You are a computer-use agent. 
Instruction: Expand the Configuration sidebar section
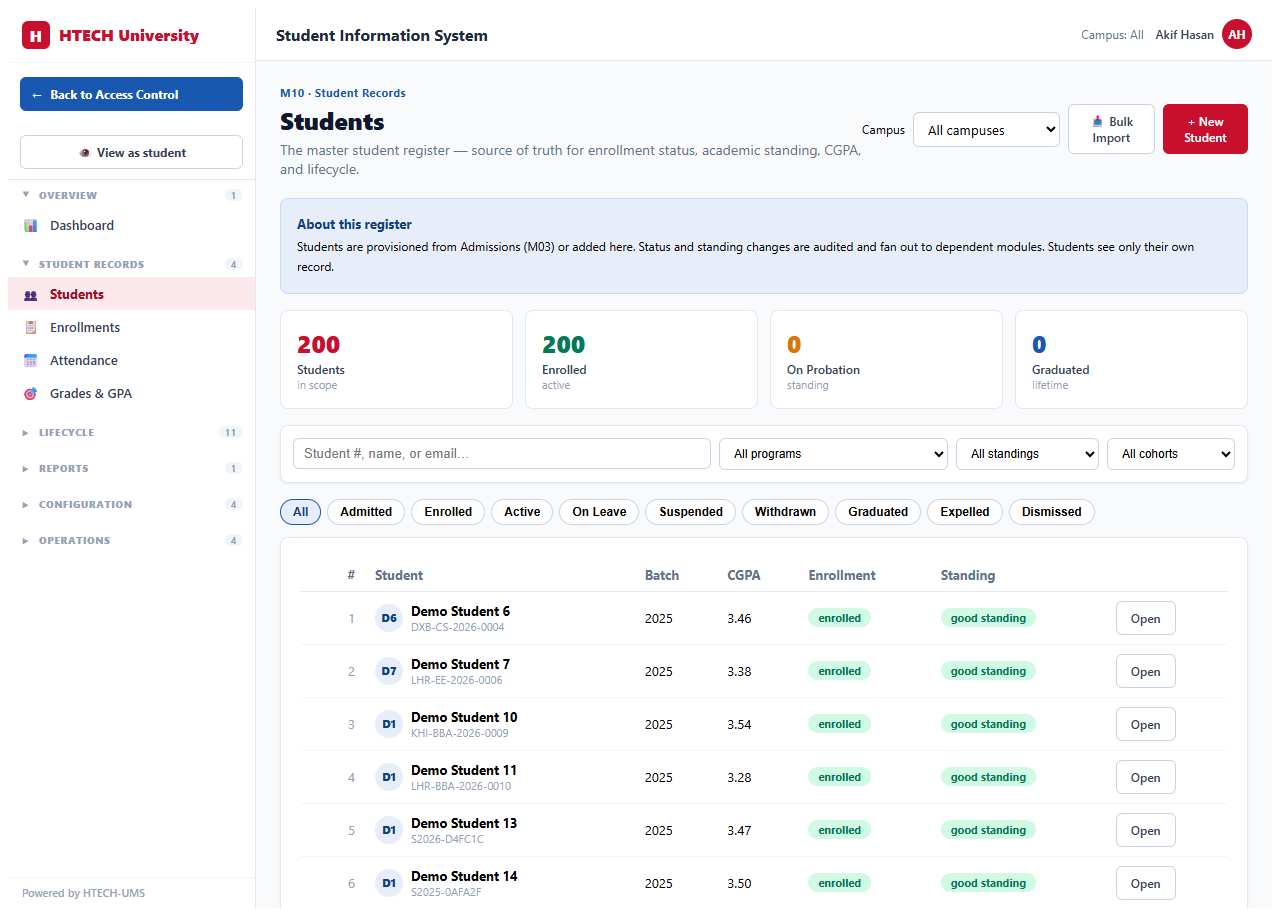click(130, 504)
